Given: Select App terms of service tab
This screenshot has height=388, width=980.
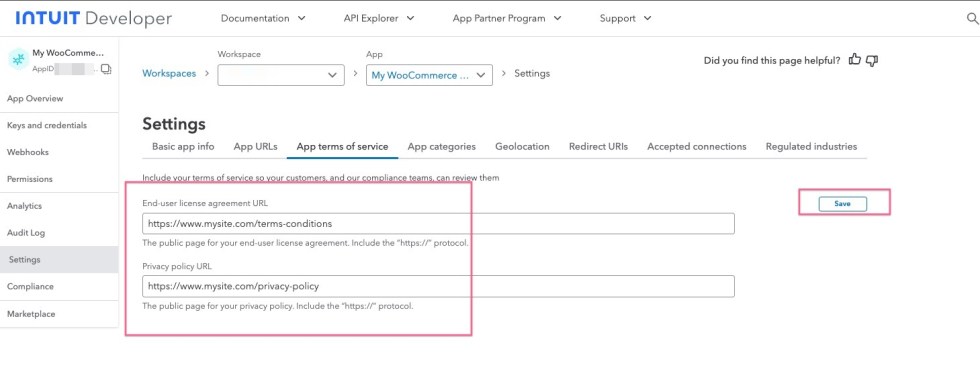Looking at the screenshot, I should point(342,147).
